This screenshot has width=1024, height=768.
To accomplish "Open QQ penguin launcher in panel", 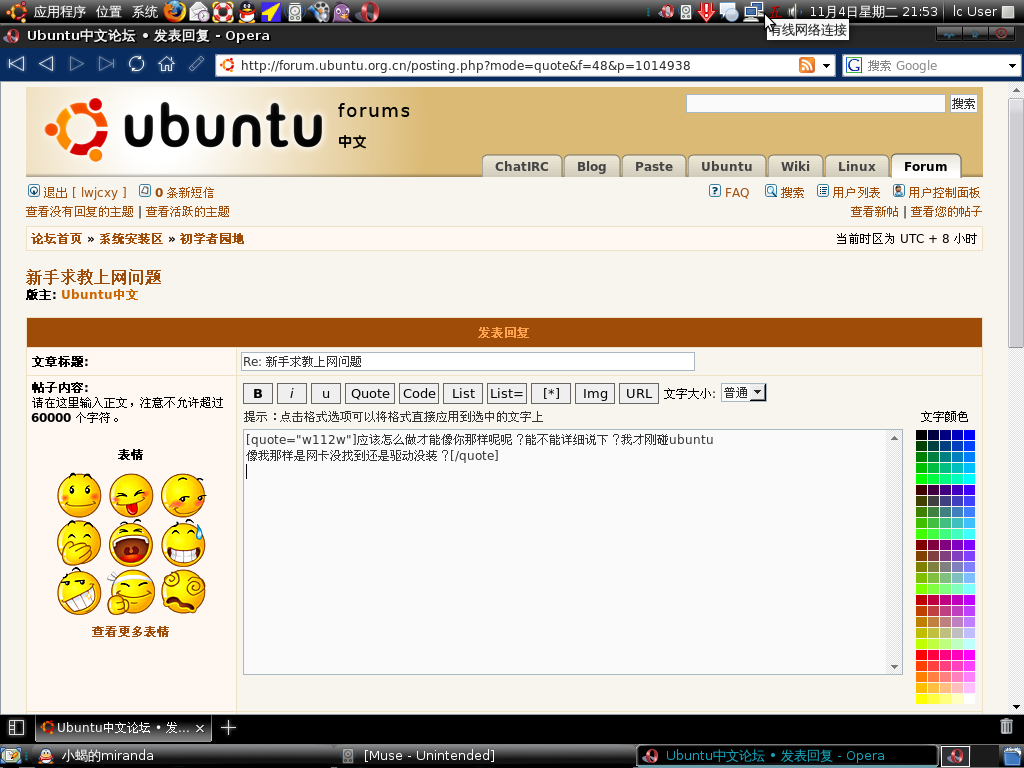I will 247,12.
